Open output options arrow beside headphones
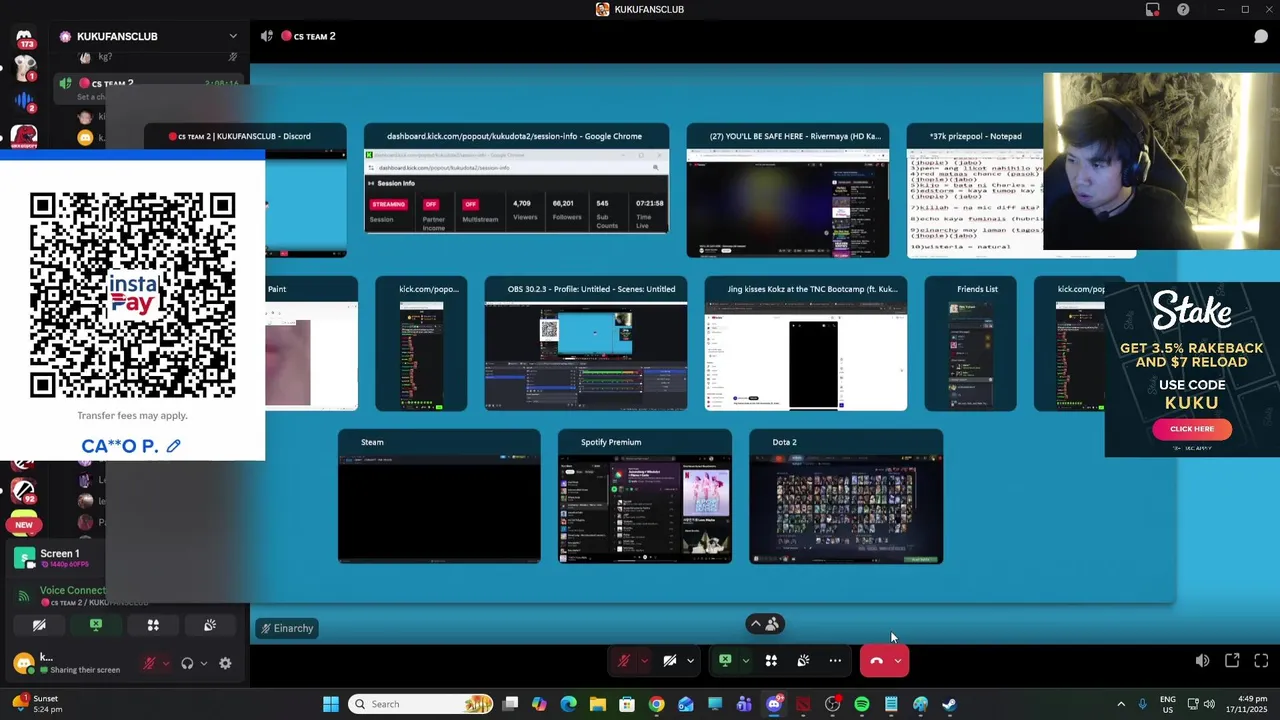Image resolution: width=1280 pixels, height=720 pixels. pos(204,663)
